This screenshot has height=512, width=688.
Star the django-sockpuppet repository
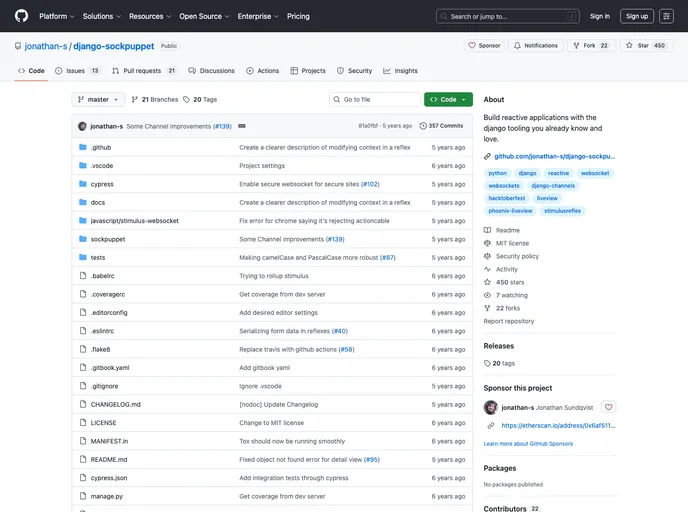(x=647, y=45)
